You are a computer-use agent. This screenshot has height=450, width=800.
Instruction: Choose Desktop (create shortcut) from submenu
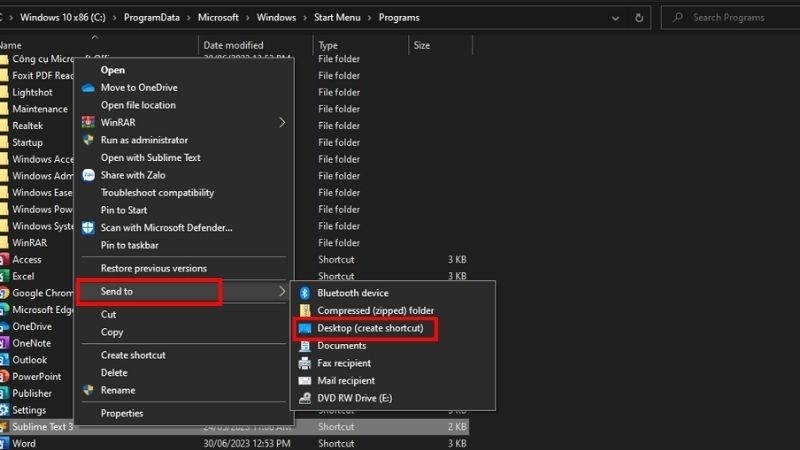click(x=370, y=328)
